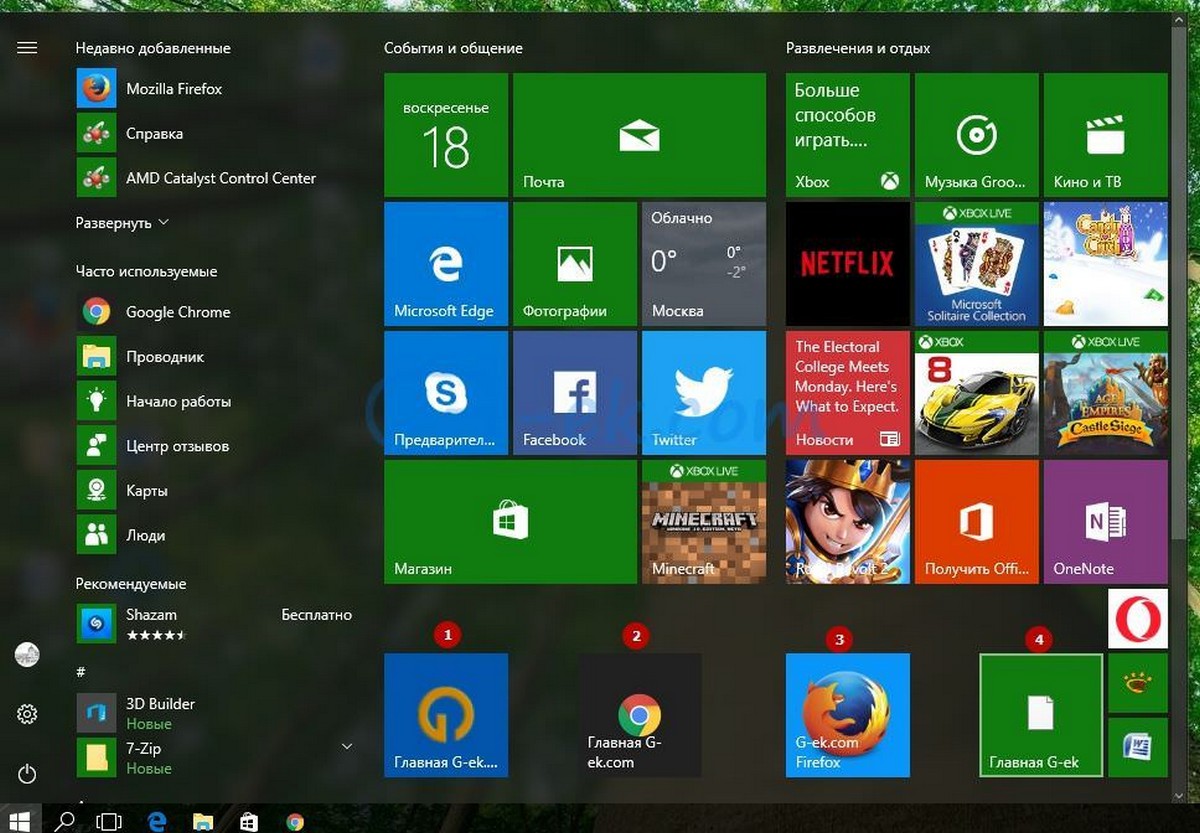Open Mozilla Firefox from recently added
The height and width of the screenshot is (833, 1200).
tap(173, 89)
